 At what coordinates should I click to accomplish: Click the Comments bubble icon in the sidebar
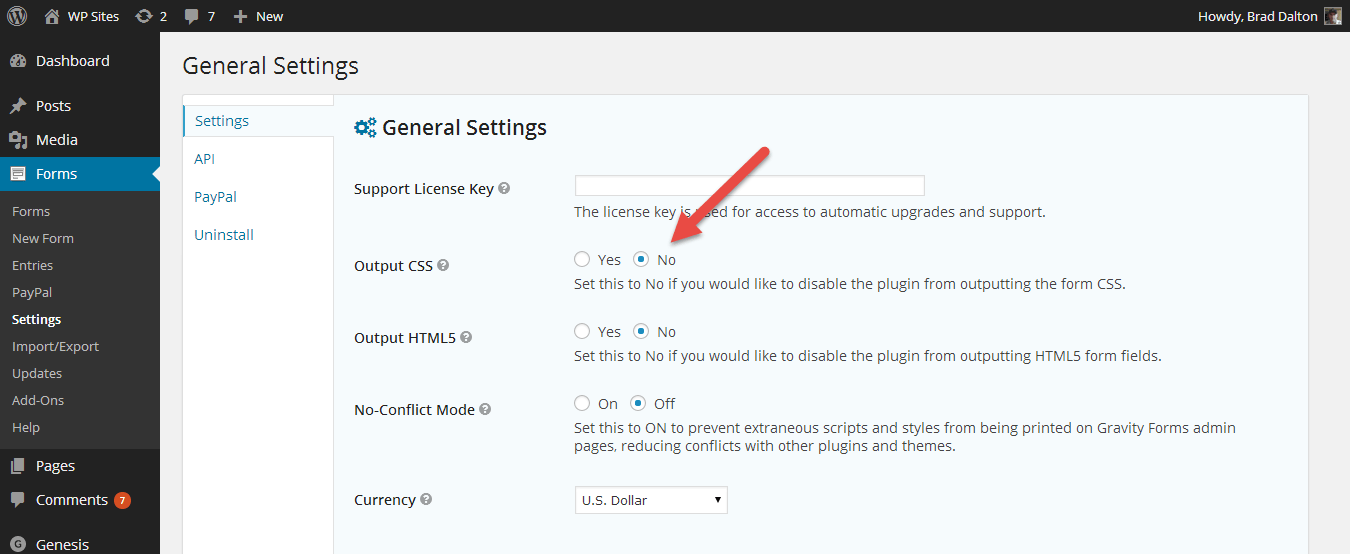[18, 500]
